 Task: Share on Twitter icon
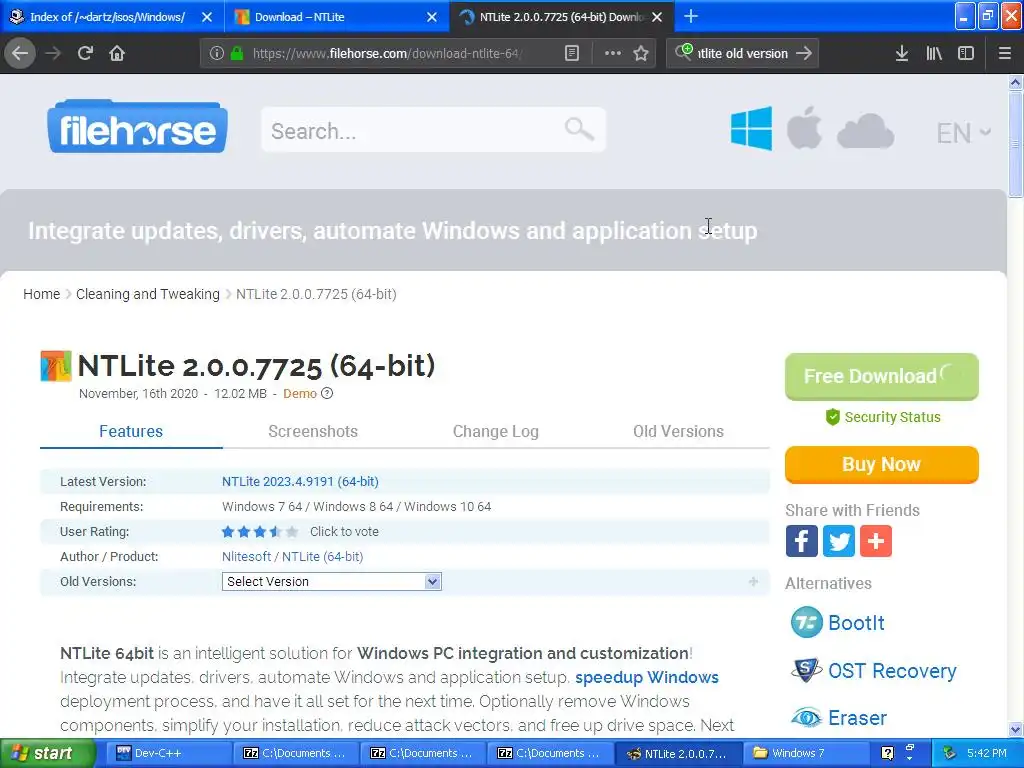click(x=839, y=541)
